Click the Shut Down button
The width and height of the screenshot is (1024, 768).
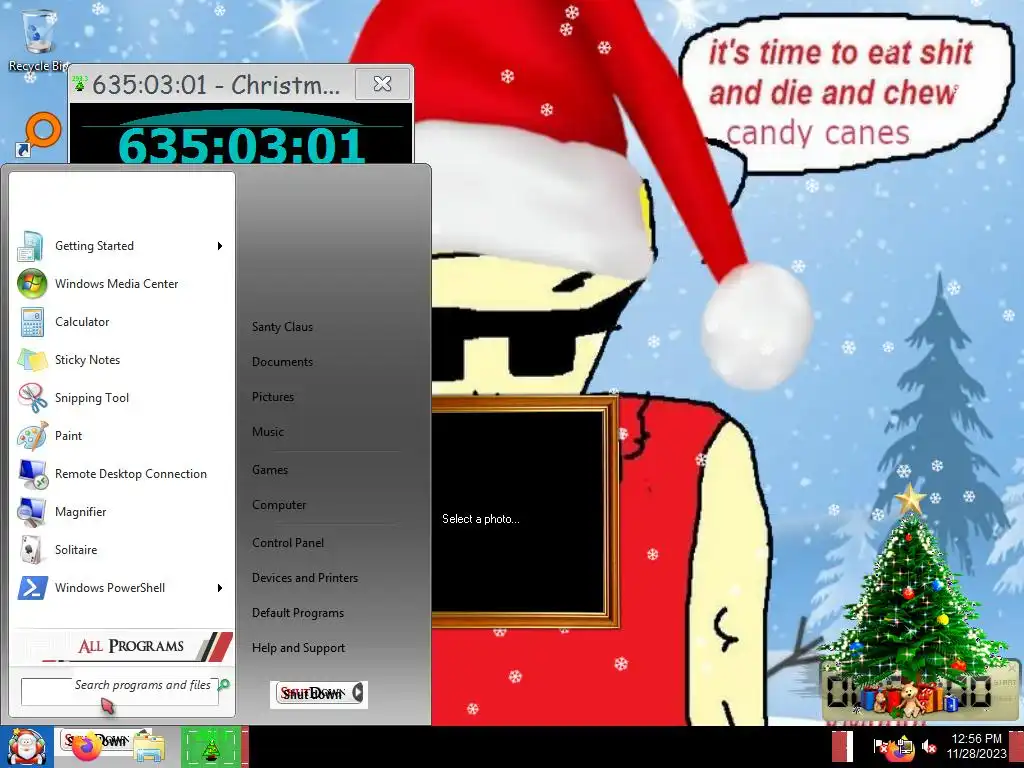tap(313, 693)
